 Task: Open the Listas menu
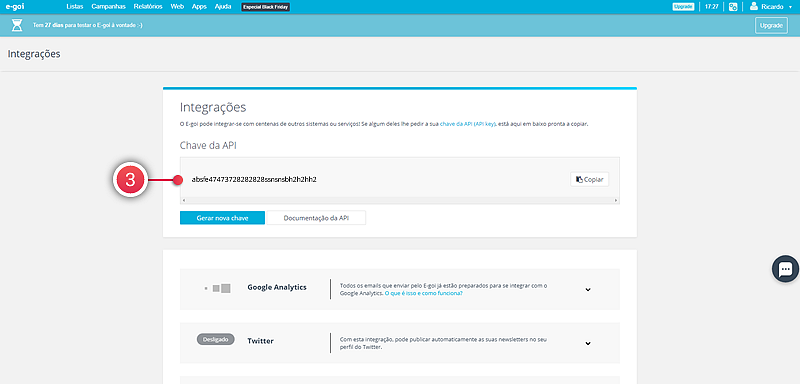[74, 7]
